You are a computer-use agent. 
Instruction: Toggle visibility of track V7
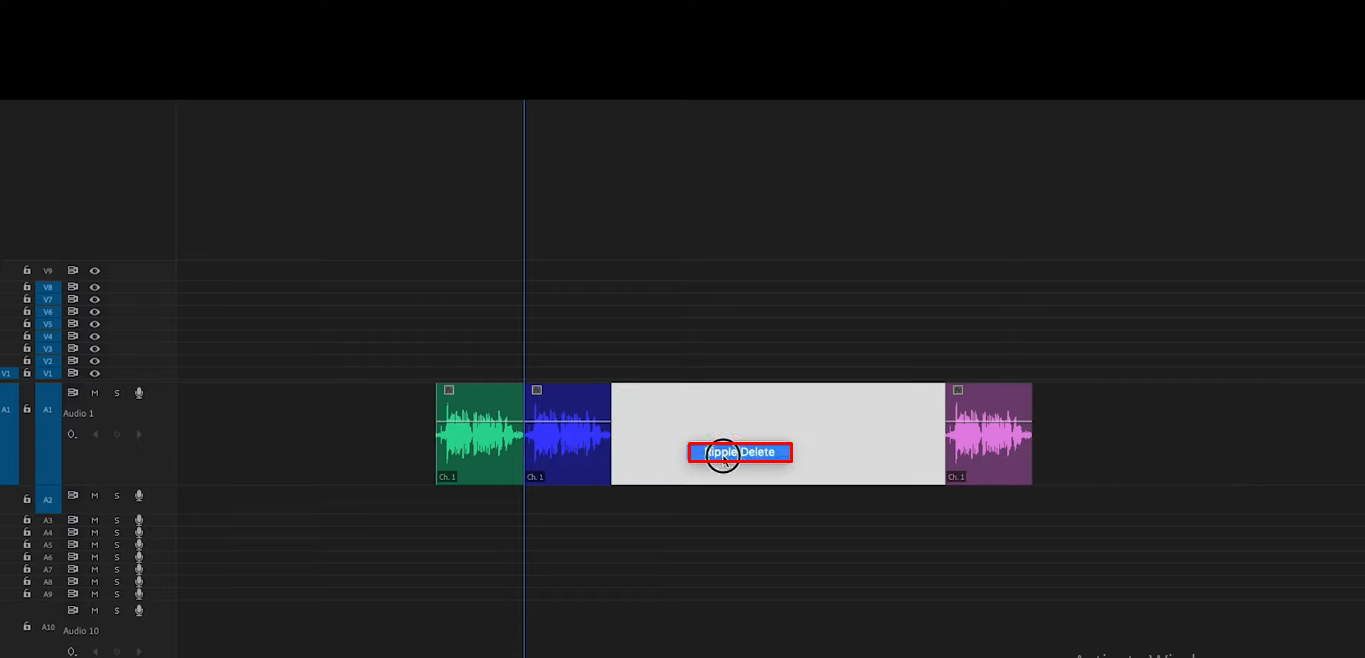(x=94, y=298)
